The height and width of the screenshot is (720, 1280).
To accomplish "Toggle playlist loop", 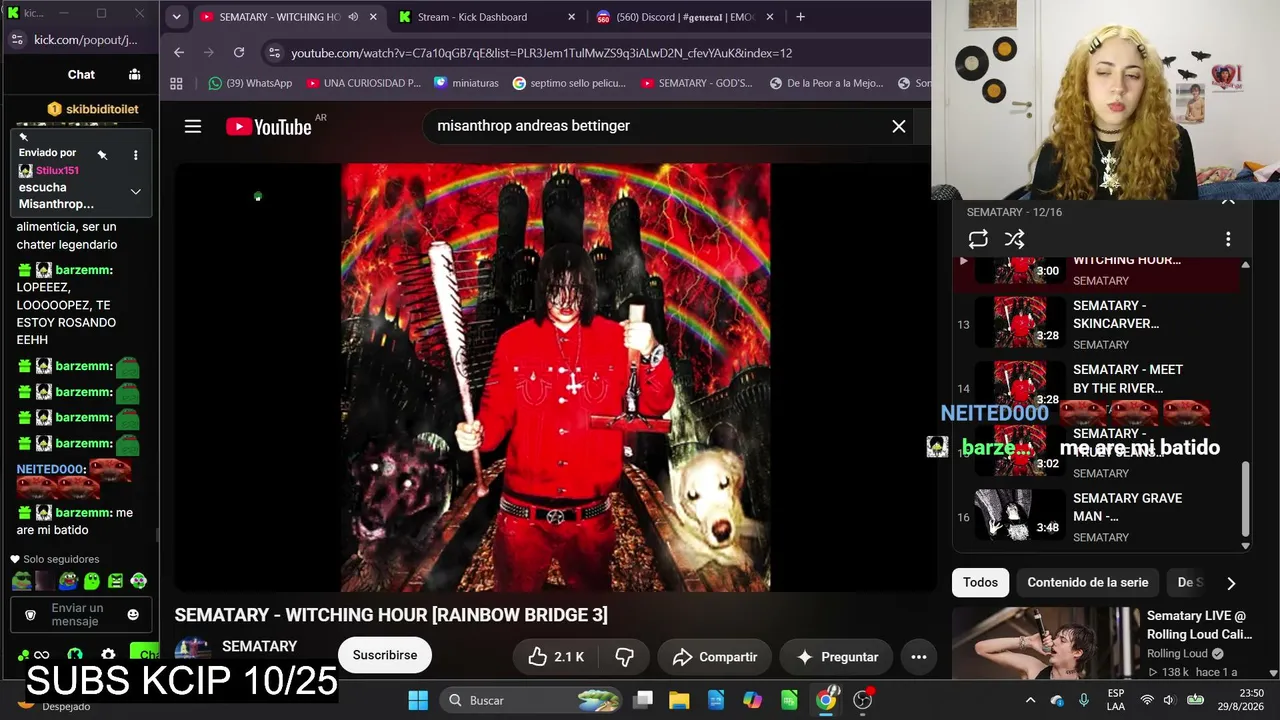I will pos(978,239).
